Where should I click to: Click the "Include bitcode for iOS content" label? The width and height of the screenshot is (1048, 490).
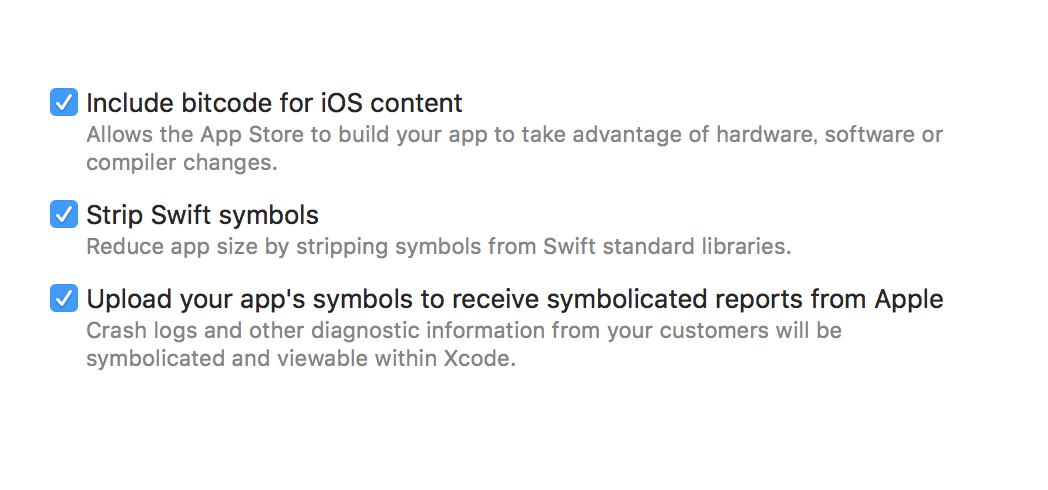(274, 102)
